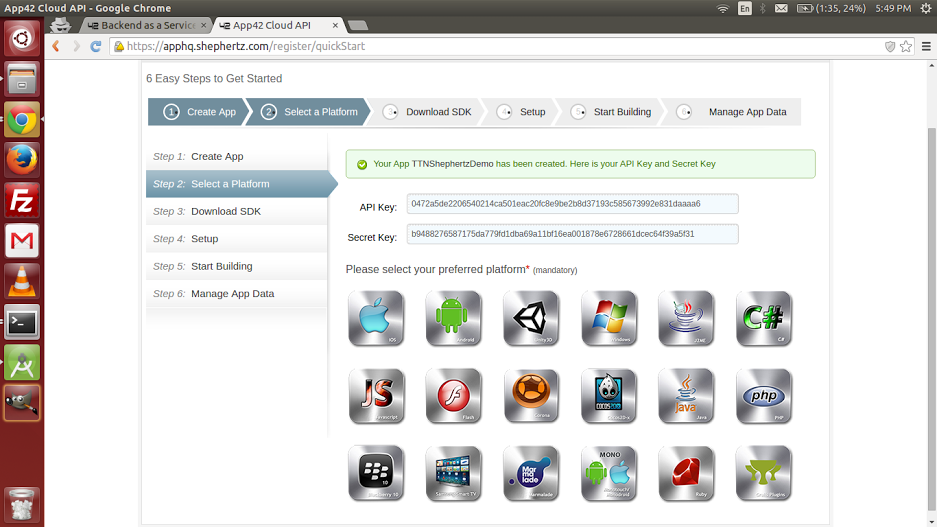Click inside the API Key field
Viewport: 937px width, 527px height.
tap(572, 204)
